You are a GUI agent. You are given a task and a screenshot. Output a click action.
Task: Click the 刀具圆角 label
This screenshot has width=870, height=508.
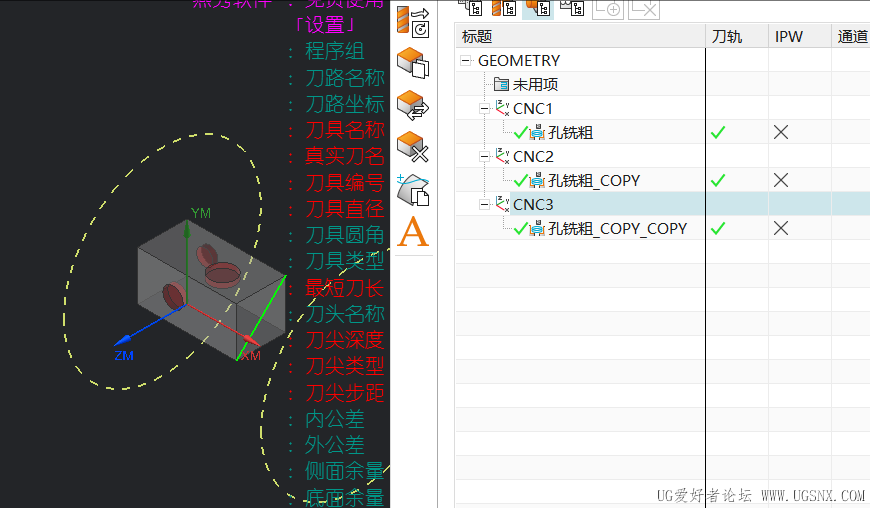coord(345,235)
